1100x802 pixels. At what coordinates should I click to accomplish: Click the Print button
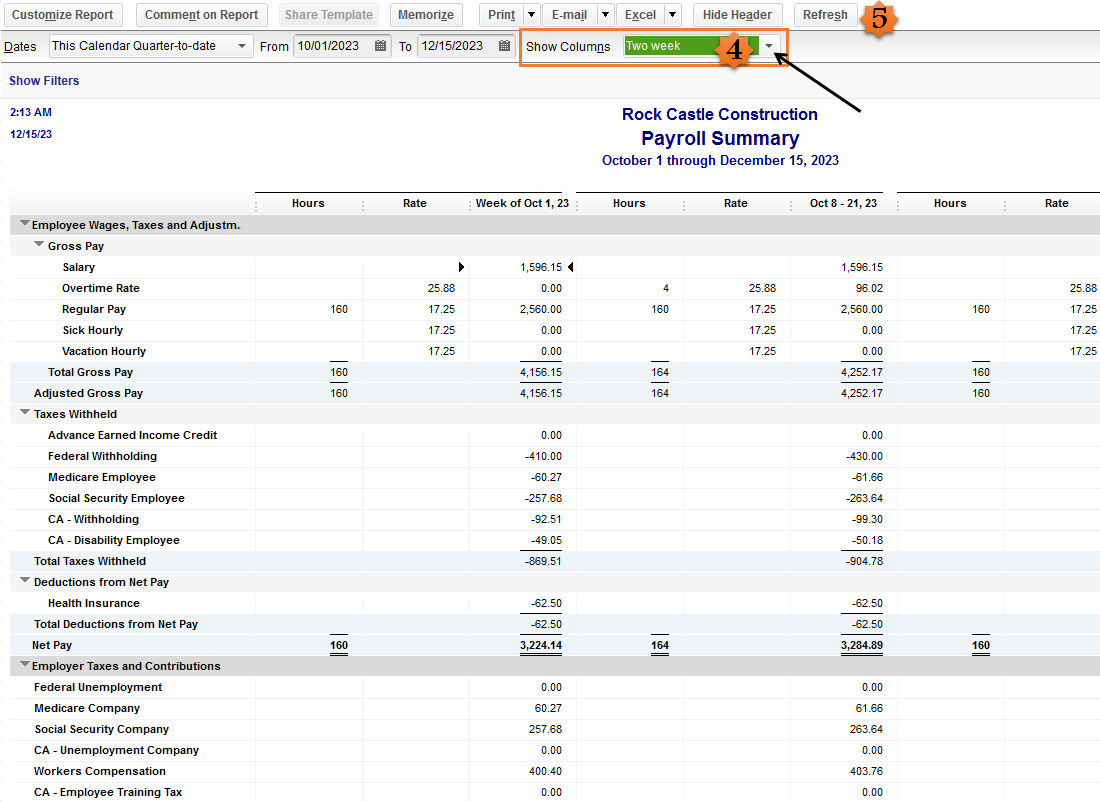(502, 15)
